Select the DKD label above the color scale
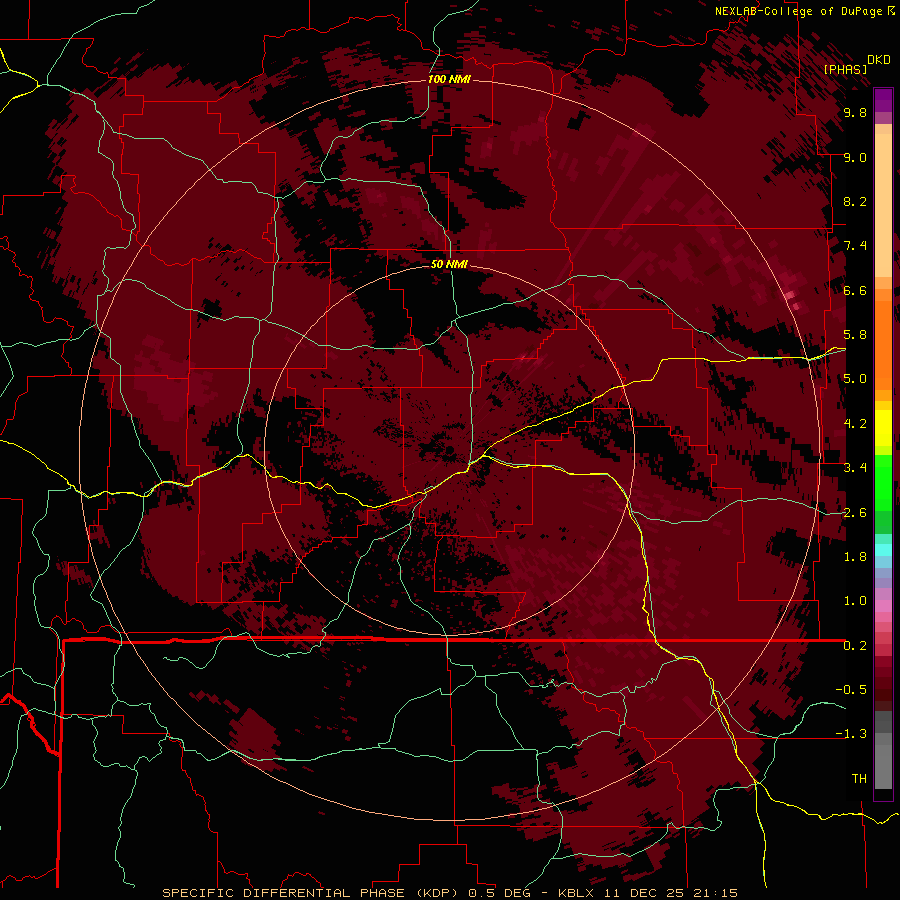The height and width of the screenshot is (900, 900). pos(878,60)
